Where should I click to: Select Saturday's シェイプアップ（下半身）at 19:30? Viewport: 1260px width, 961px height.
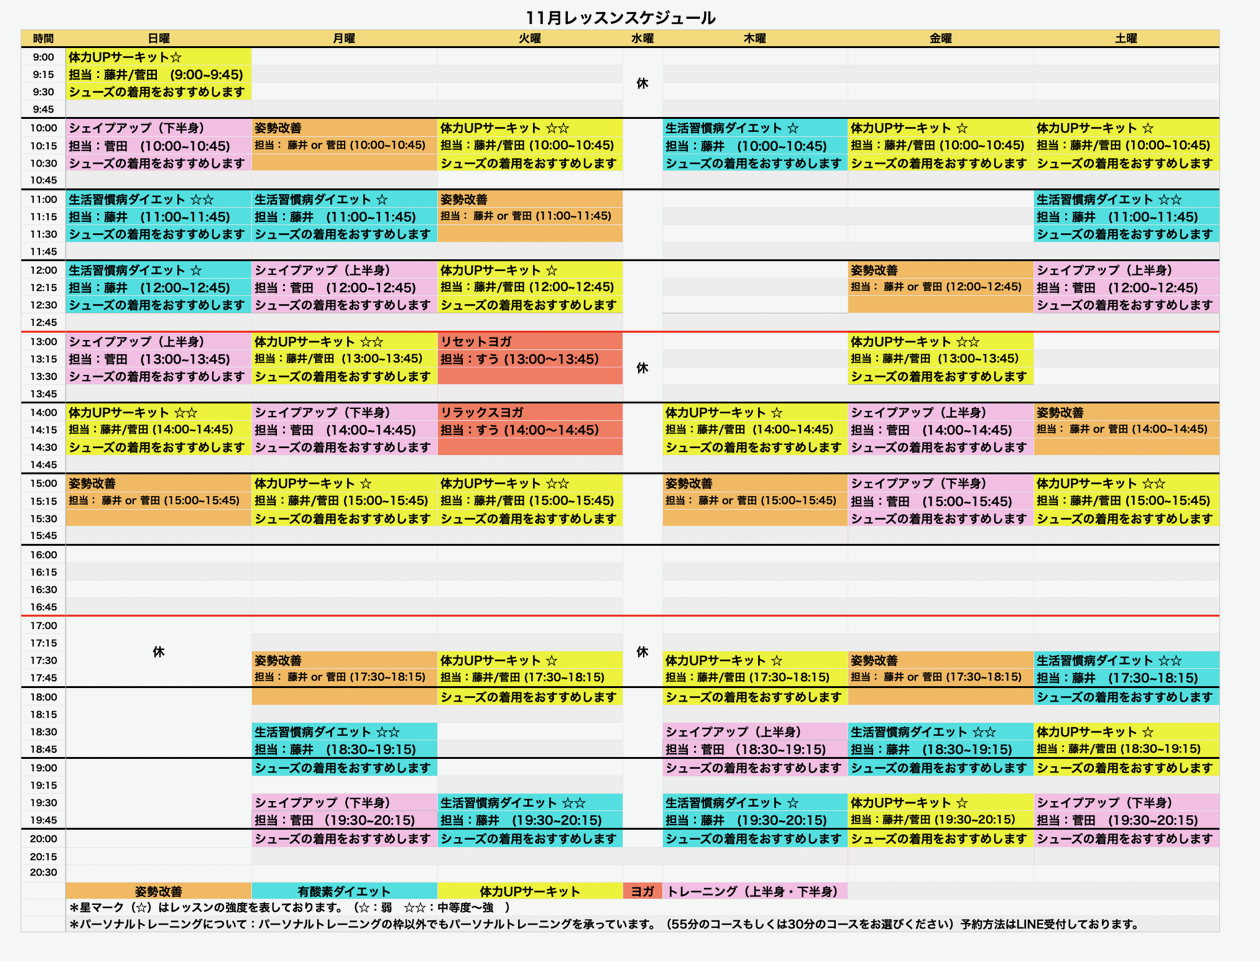coord(1126,802)
